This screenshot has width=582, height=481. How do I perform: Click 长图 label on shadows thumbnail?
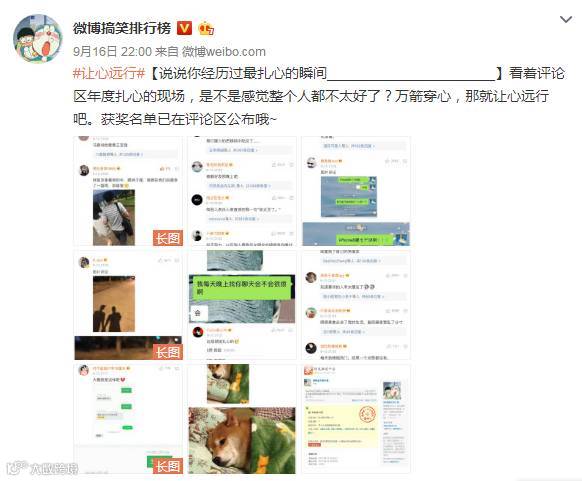coord(168,352)
